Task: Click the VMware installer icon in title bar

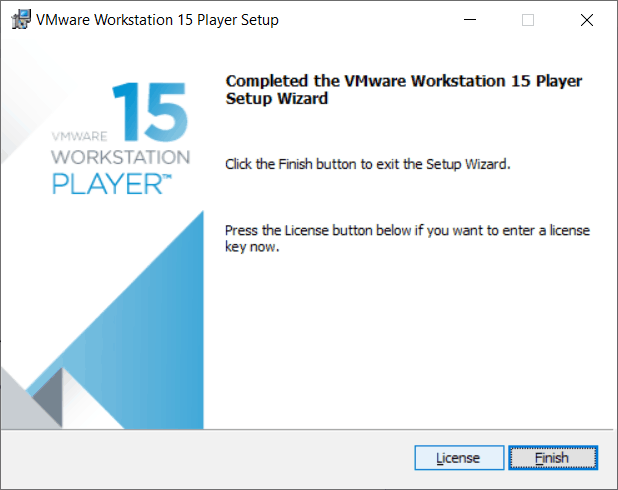Action: click(19, 20)
